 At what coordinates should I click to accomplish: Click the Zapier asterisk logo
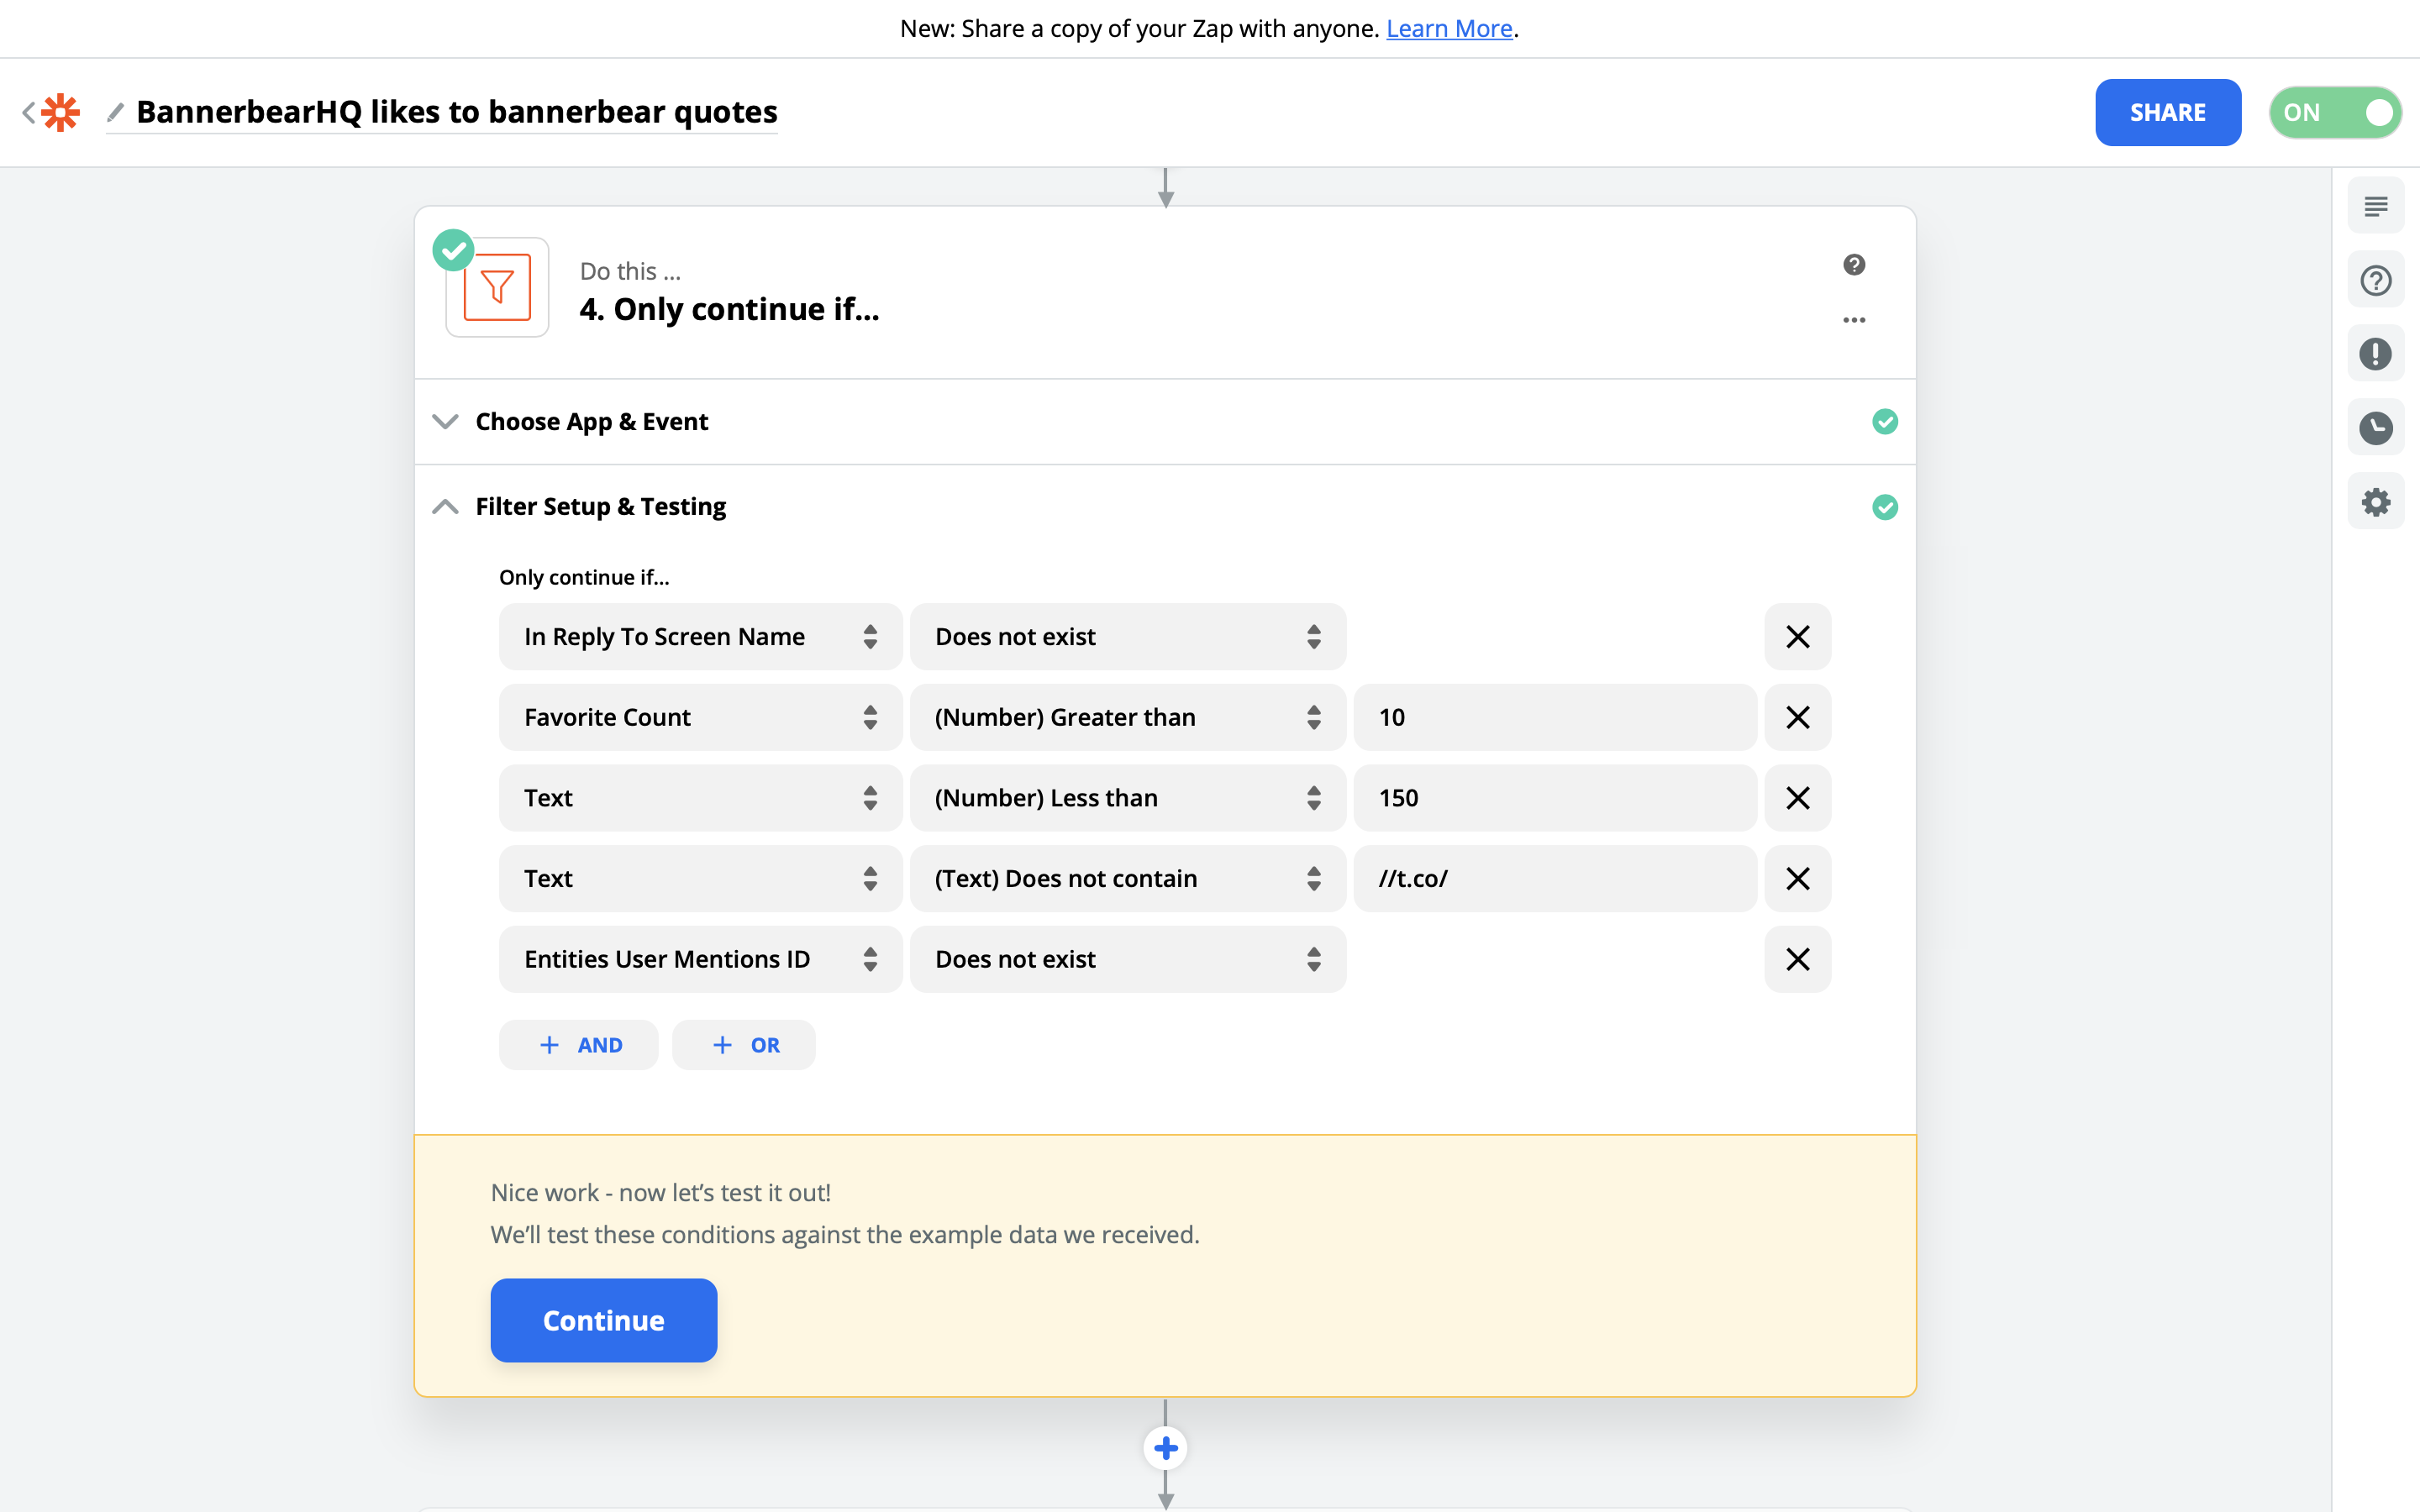click(x=61, y=112)
